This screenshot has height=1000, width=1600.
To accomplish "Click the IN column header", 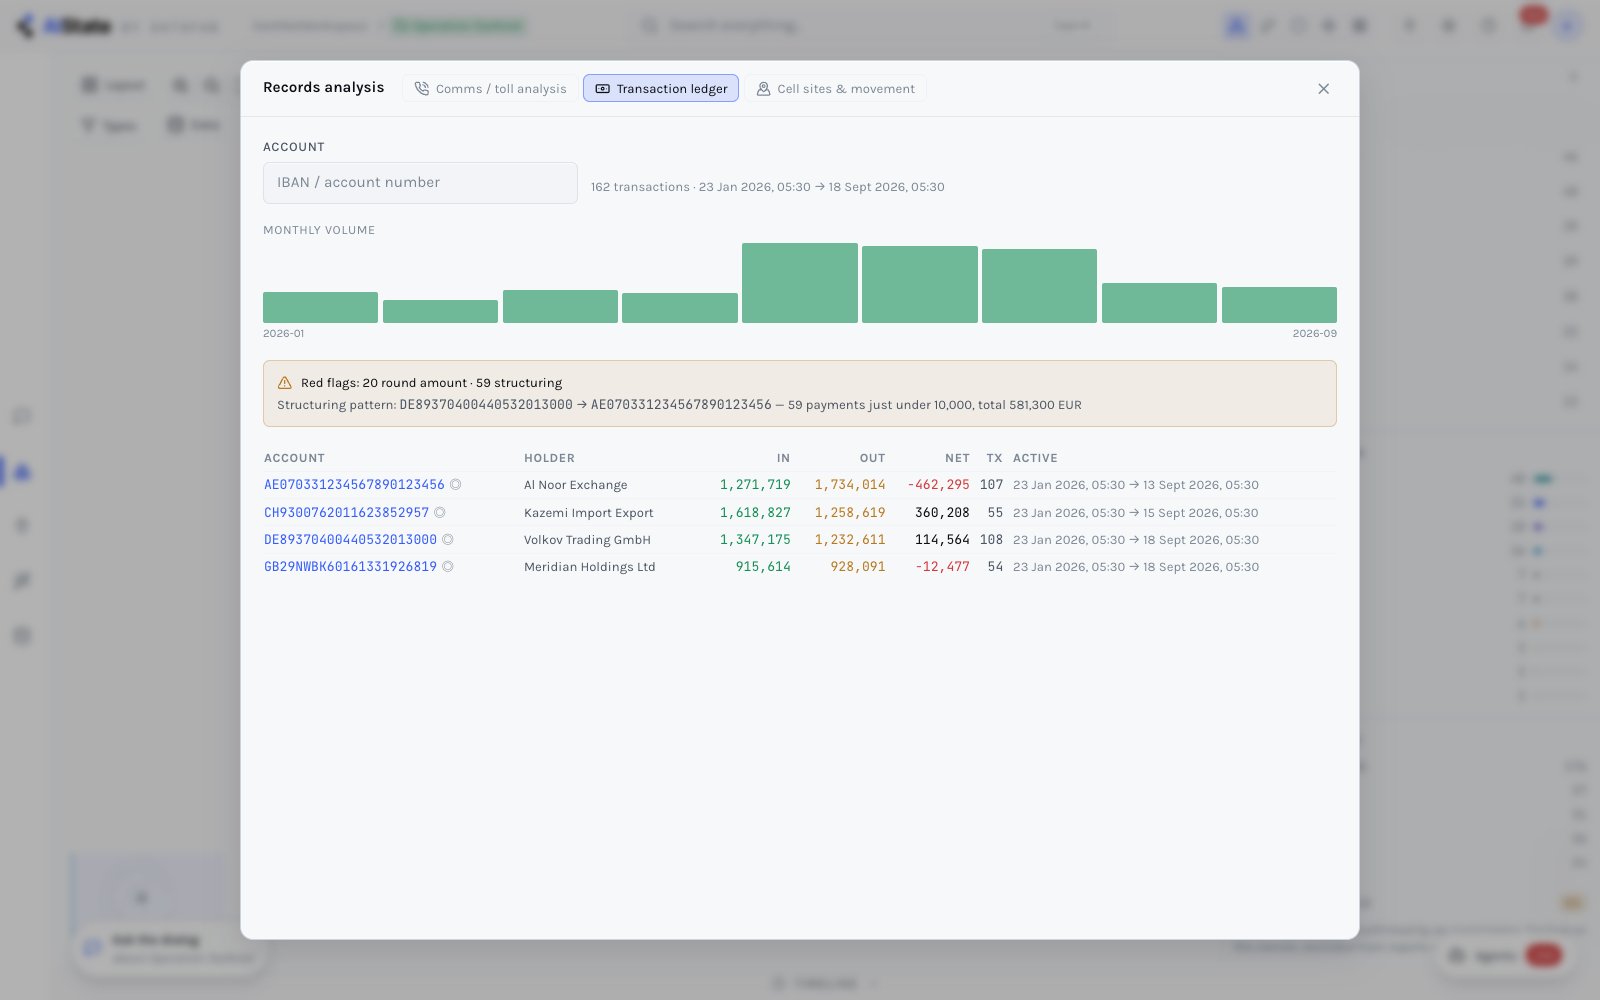I will (783, 458).
